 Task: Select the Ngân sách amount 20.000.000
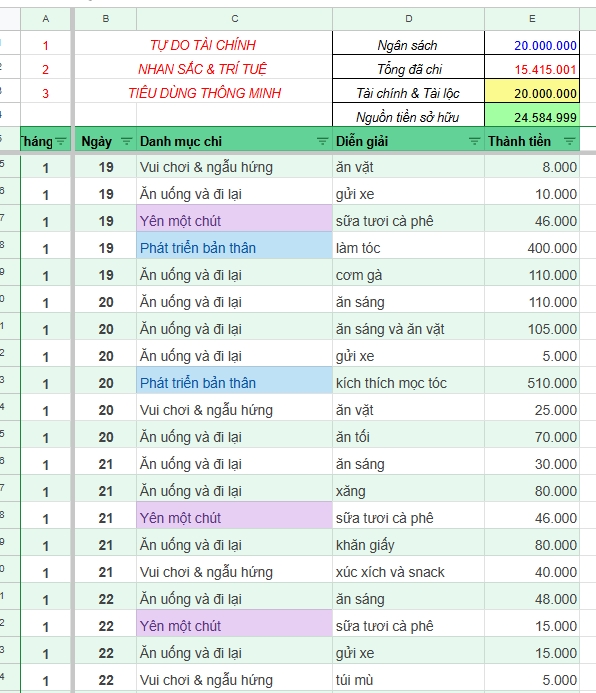pos(532,43)
